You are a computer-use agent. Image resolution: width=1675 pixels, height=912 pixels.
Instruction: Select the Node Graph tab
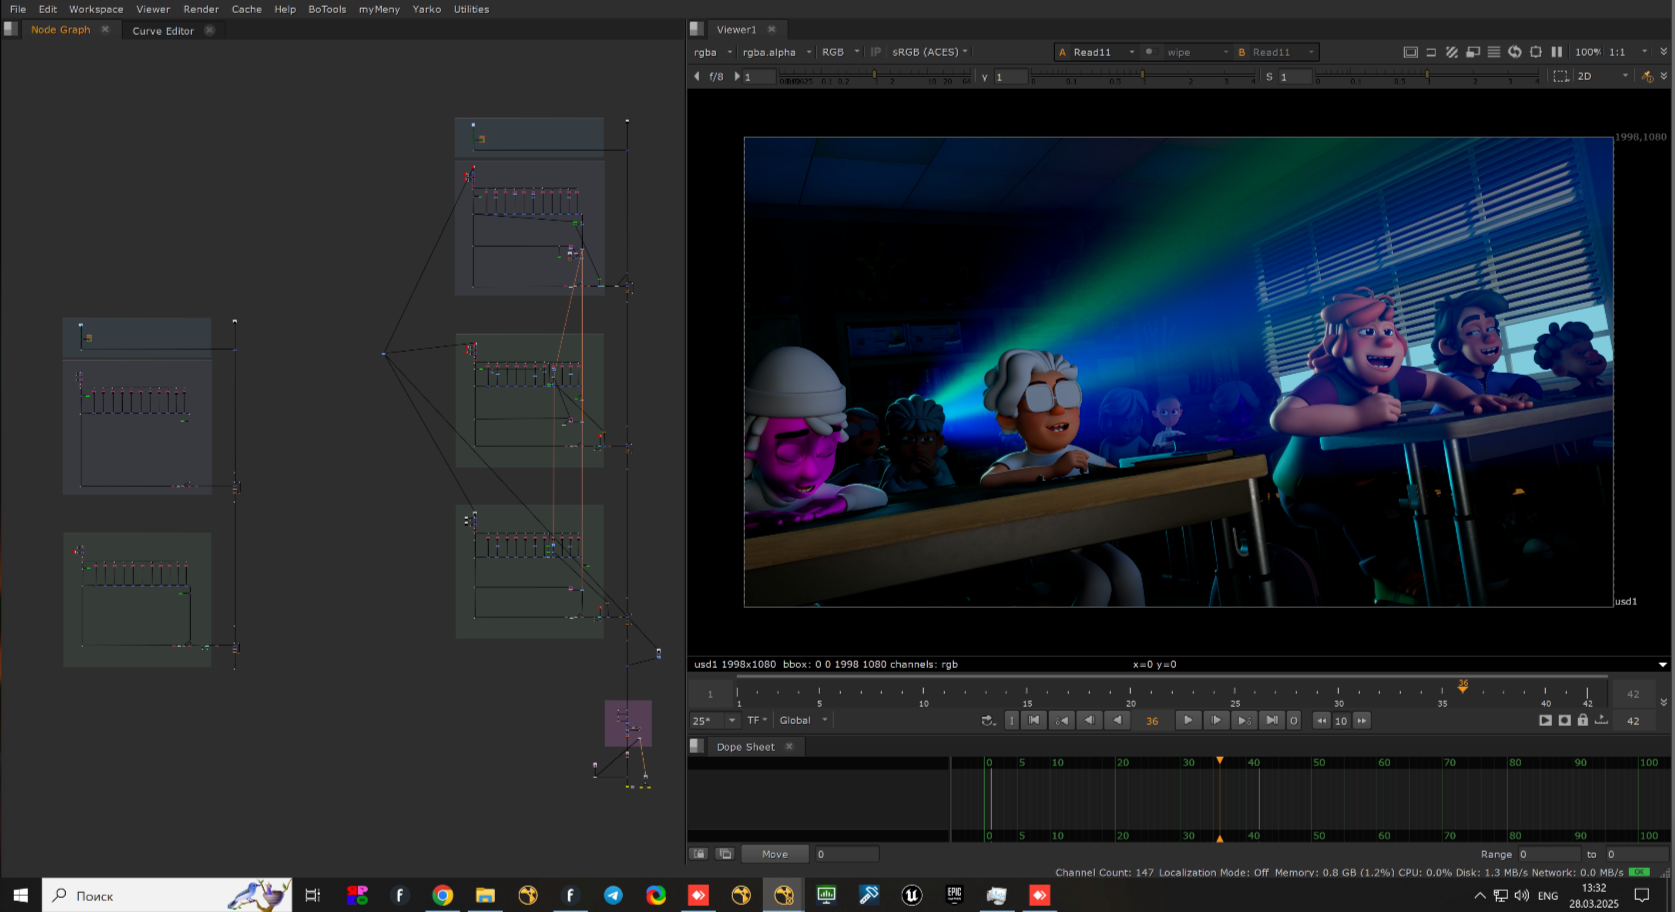60,30
